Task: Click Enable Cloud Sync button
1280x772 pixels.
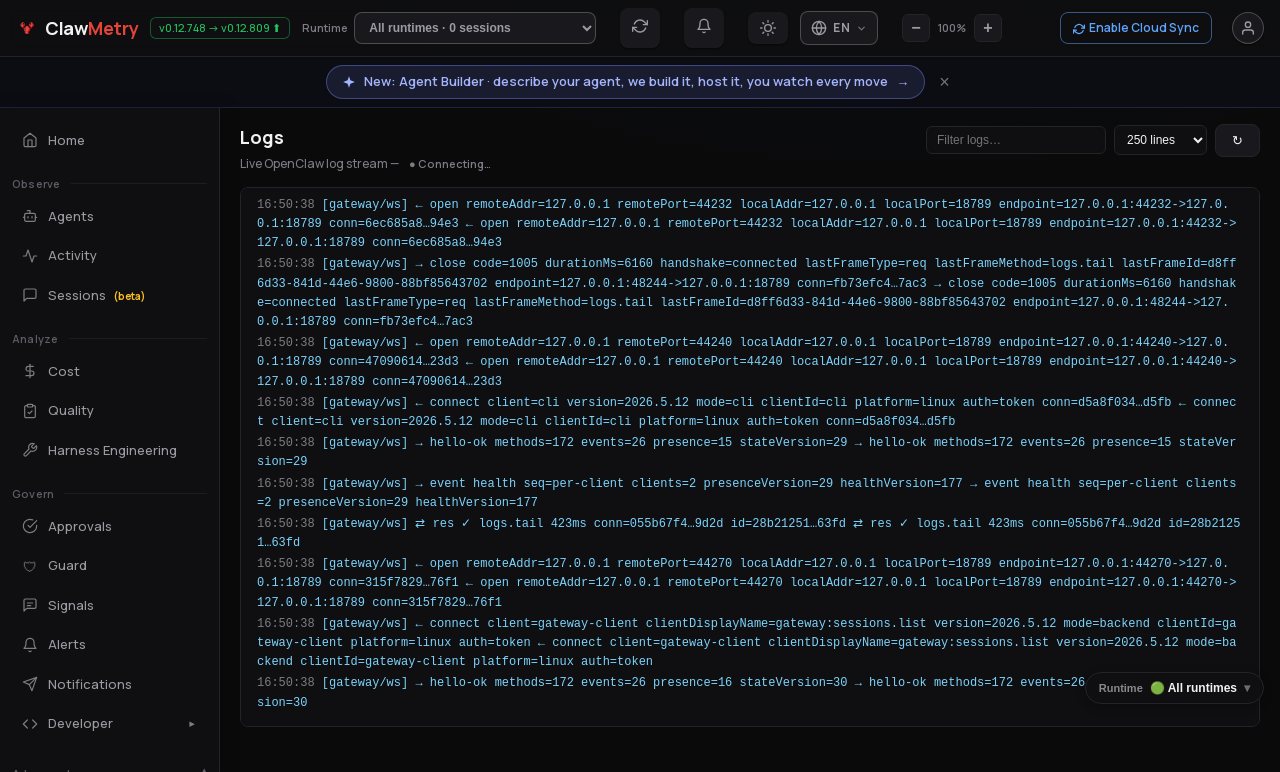Action: pos(1136,28)
